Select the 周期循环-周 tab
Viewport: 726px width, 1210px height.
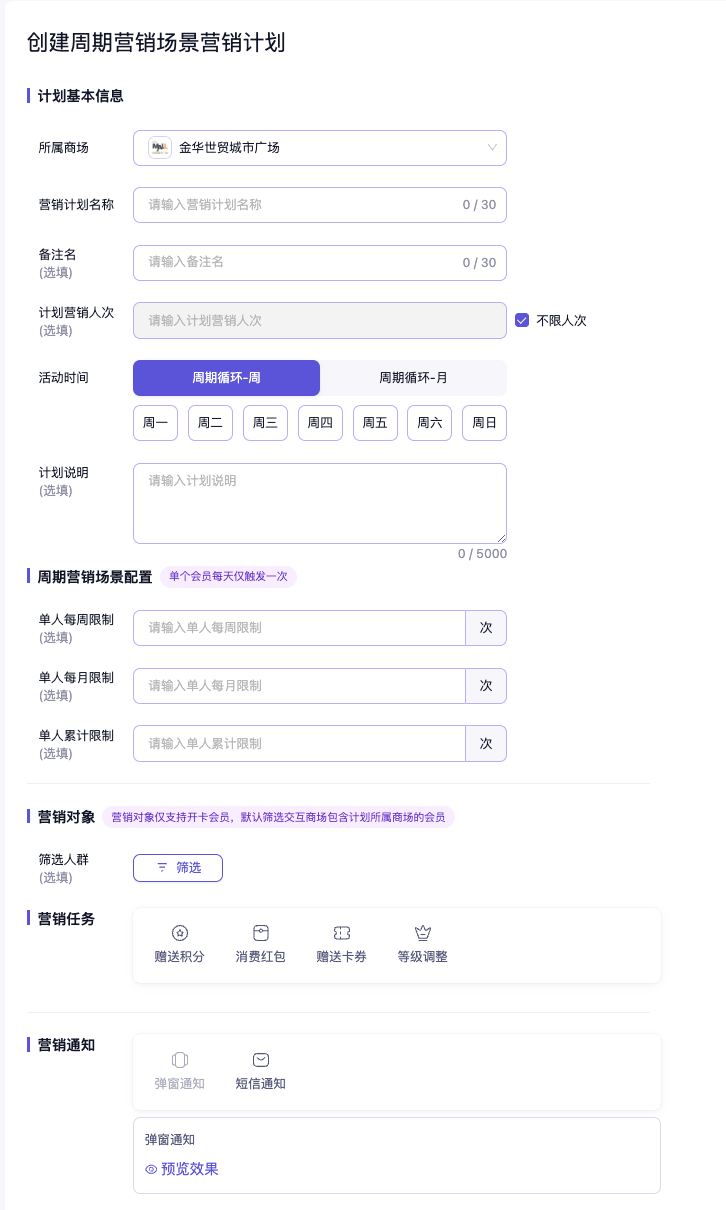click(x=226, y=378)
